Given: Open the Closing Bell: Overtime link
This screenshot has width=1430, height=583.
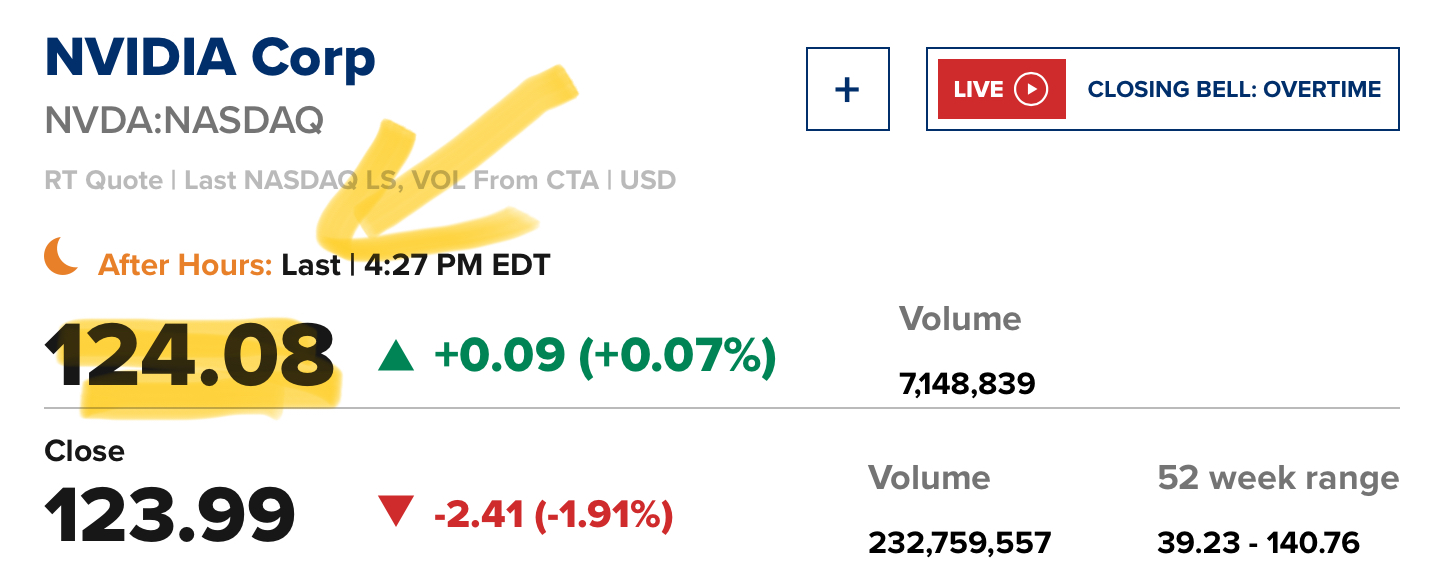Looking at the screenshot, I should click(1234, 89).
